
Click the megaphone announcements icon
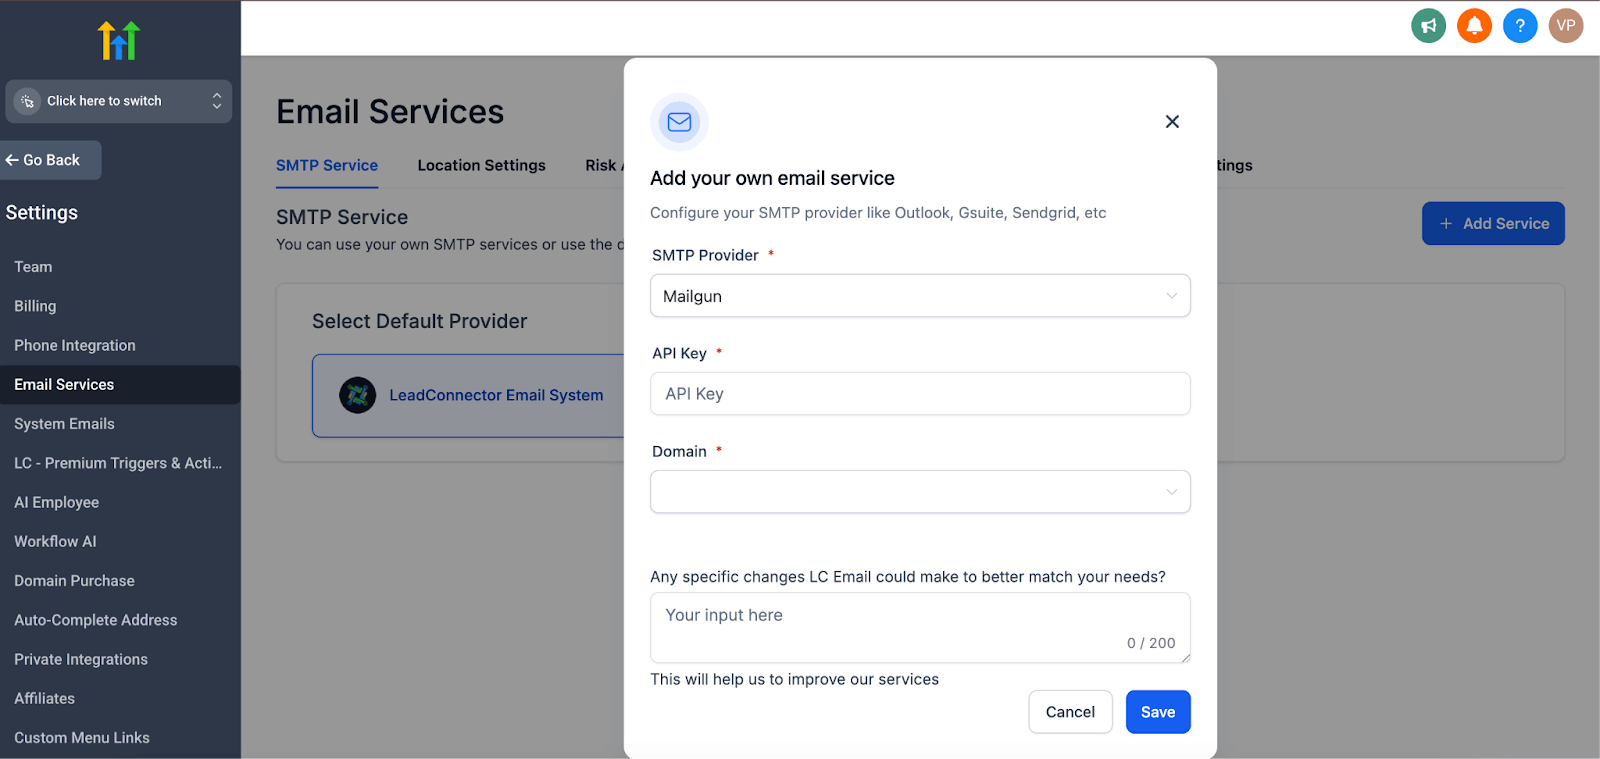pos(1428,26)
